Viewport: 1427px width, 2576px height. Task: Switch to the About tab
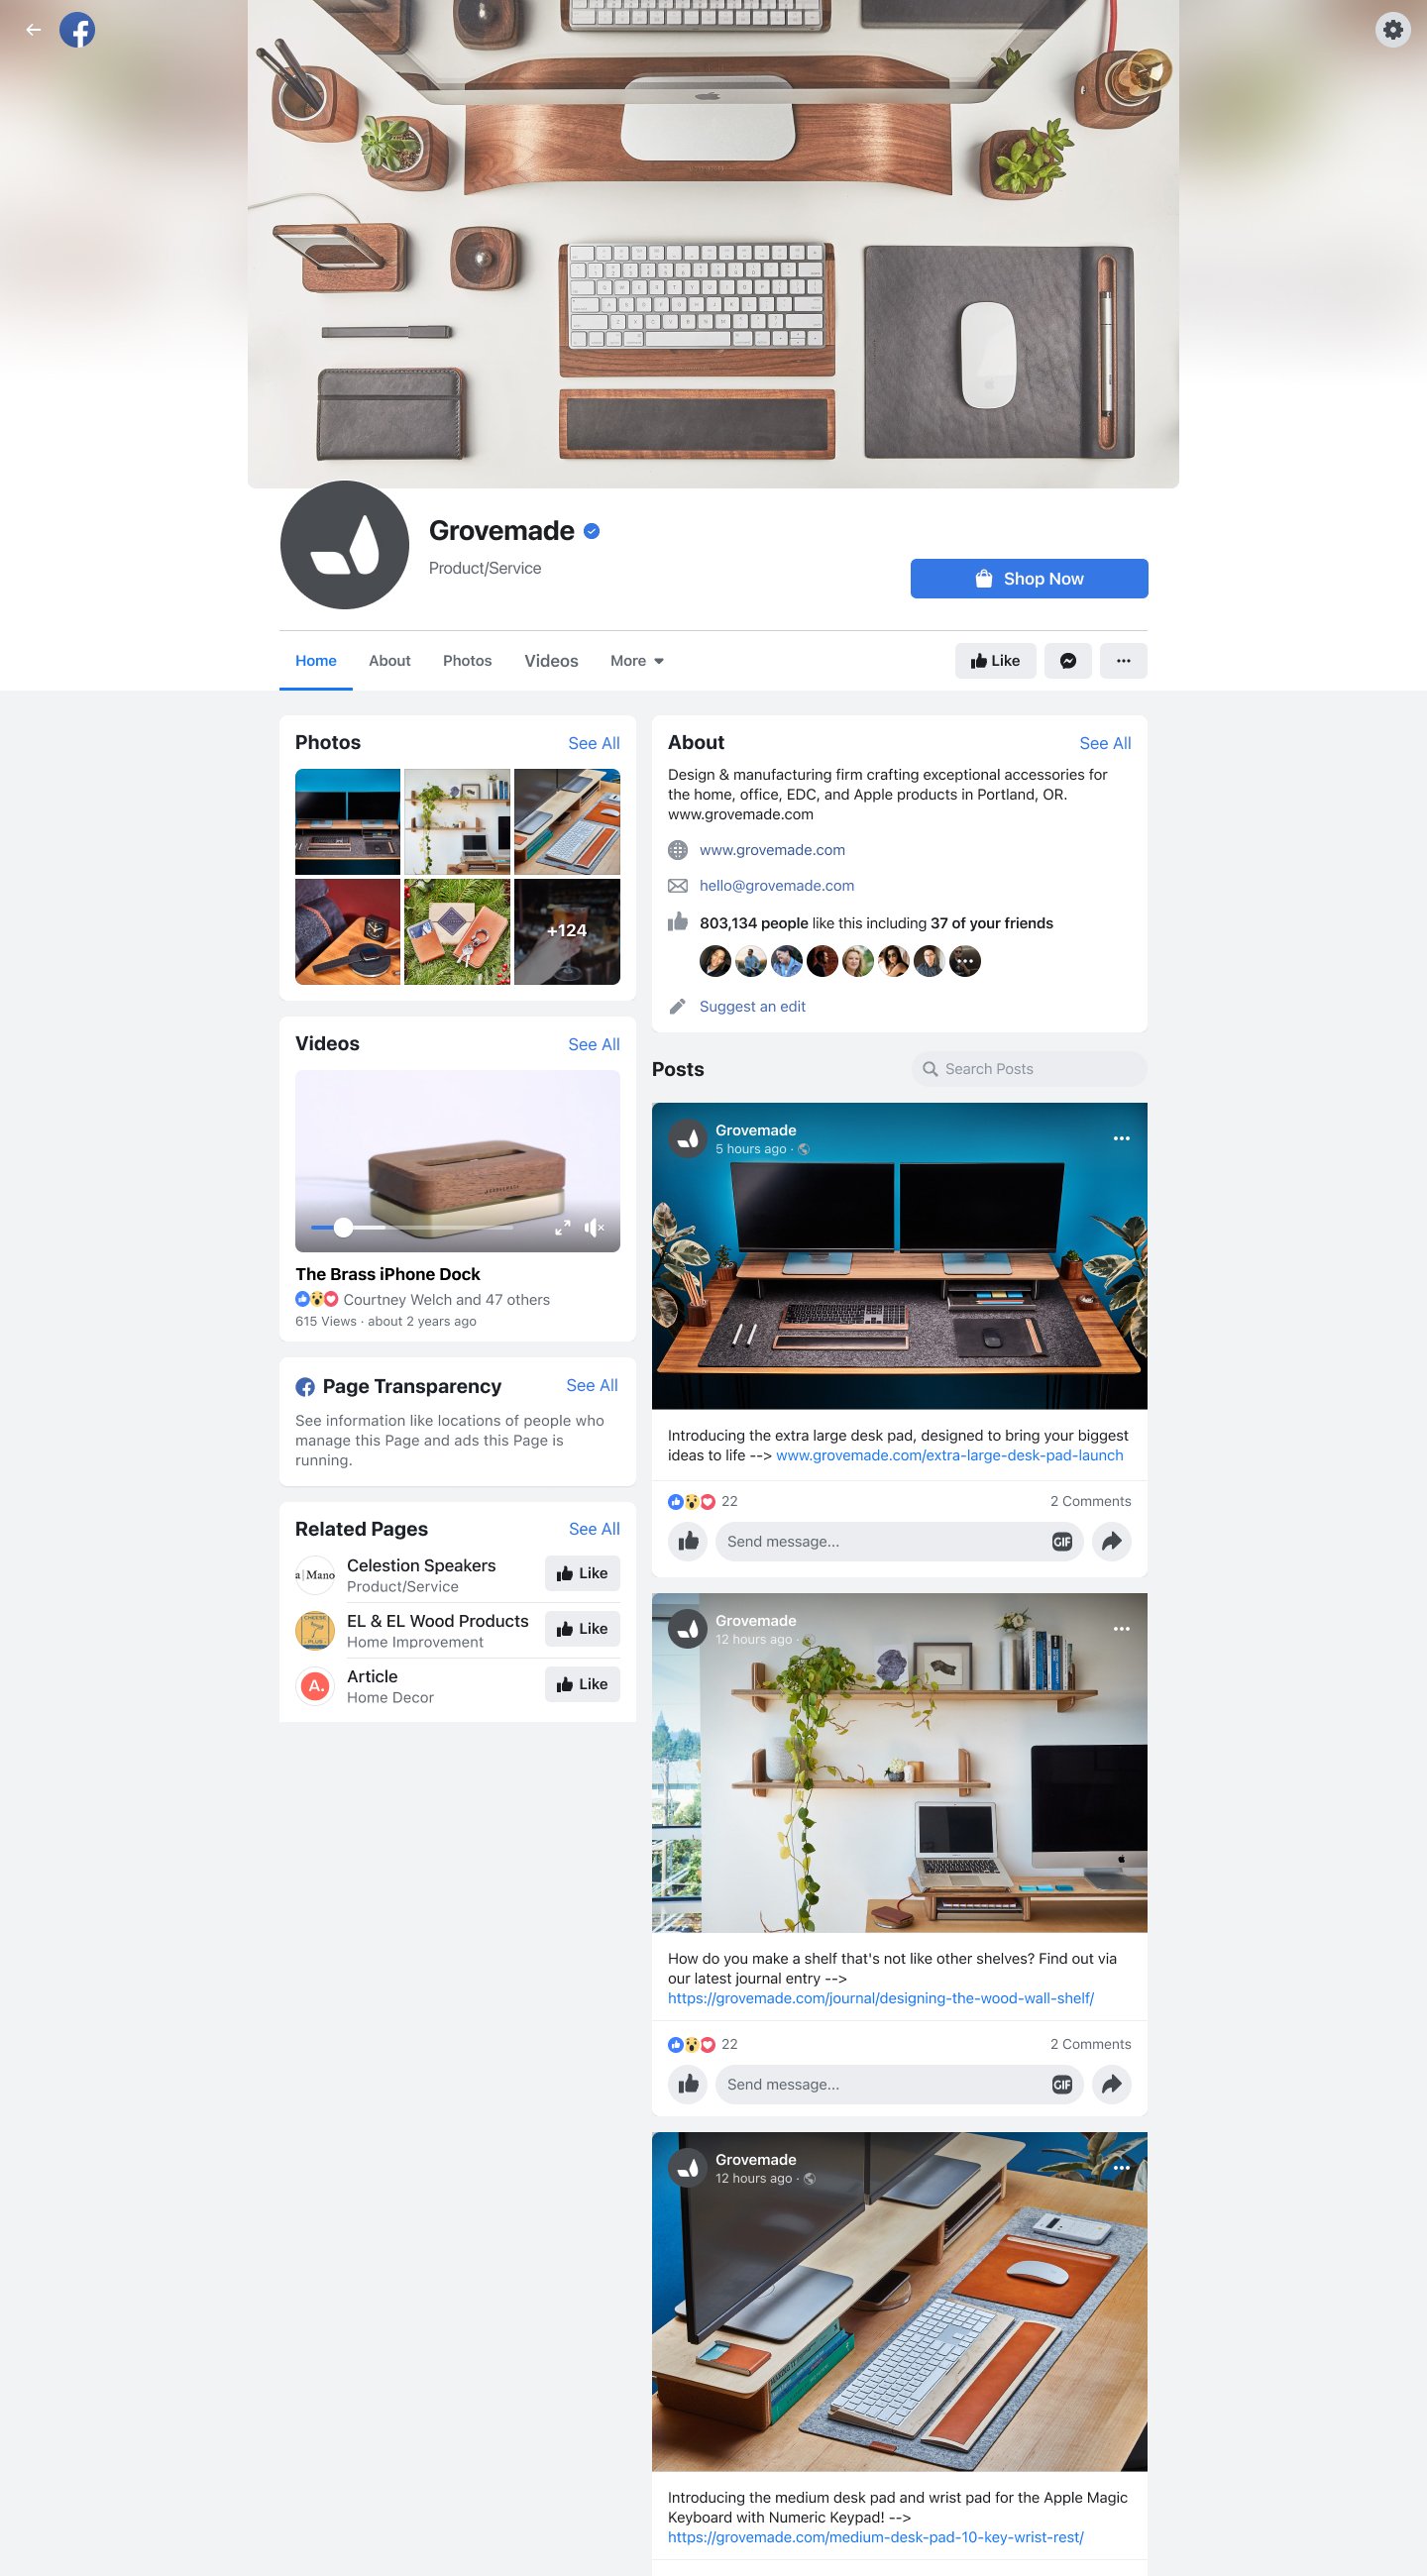(389, 661)
